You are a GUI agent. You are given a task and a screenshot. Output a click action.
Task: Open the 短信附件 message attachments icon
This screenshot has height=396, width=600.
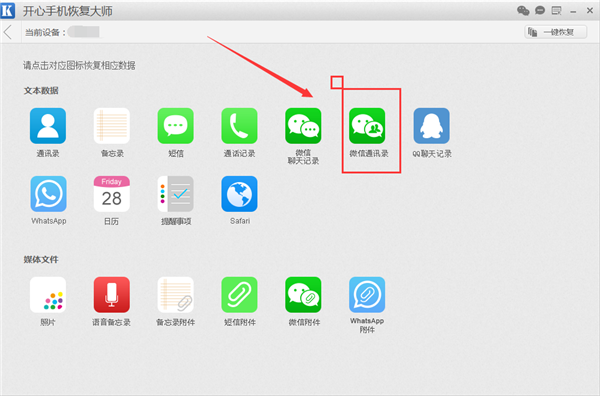pos(240,295)
